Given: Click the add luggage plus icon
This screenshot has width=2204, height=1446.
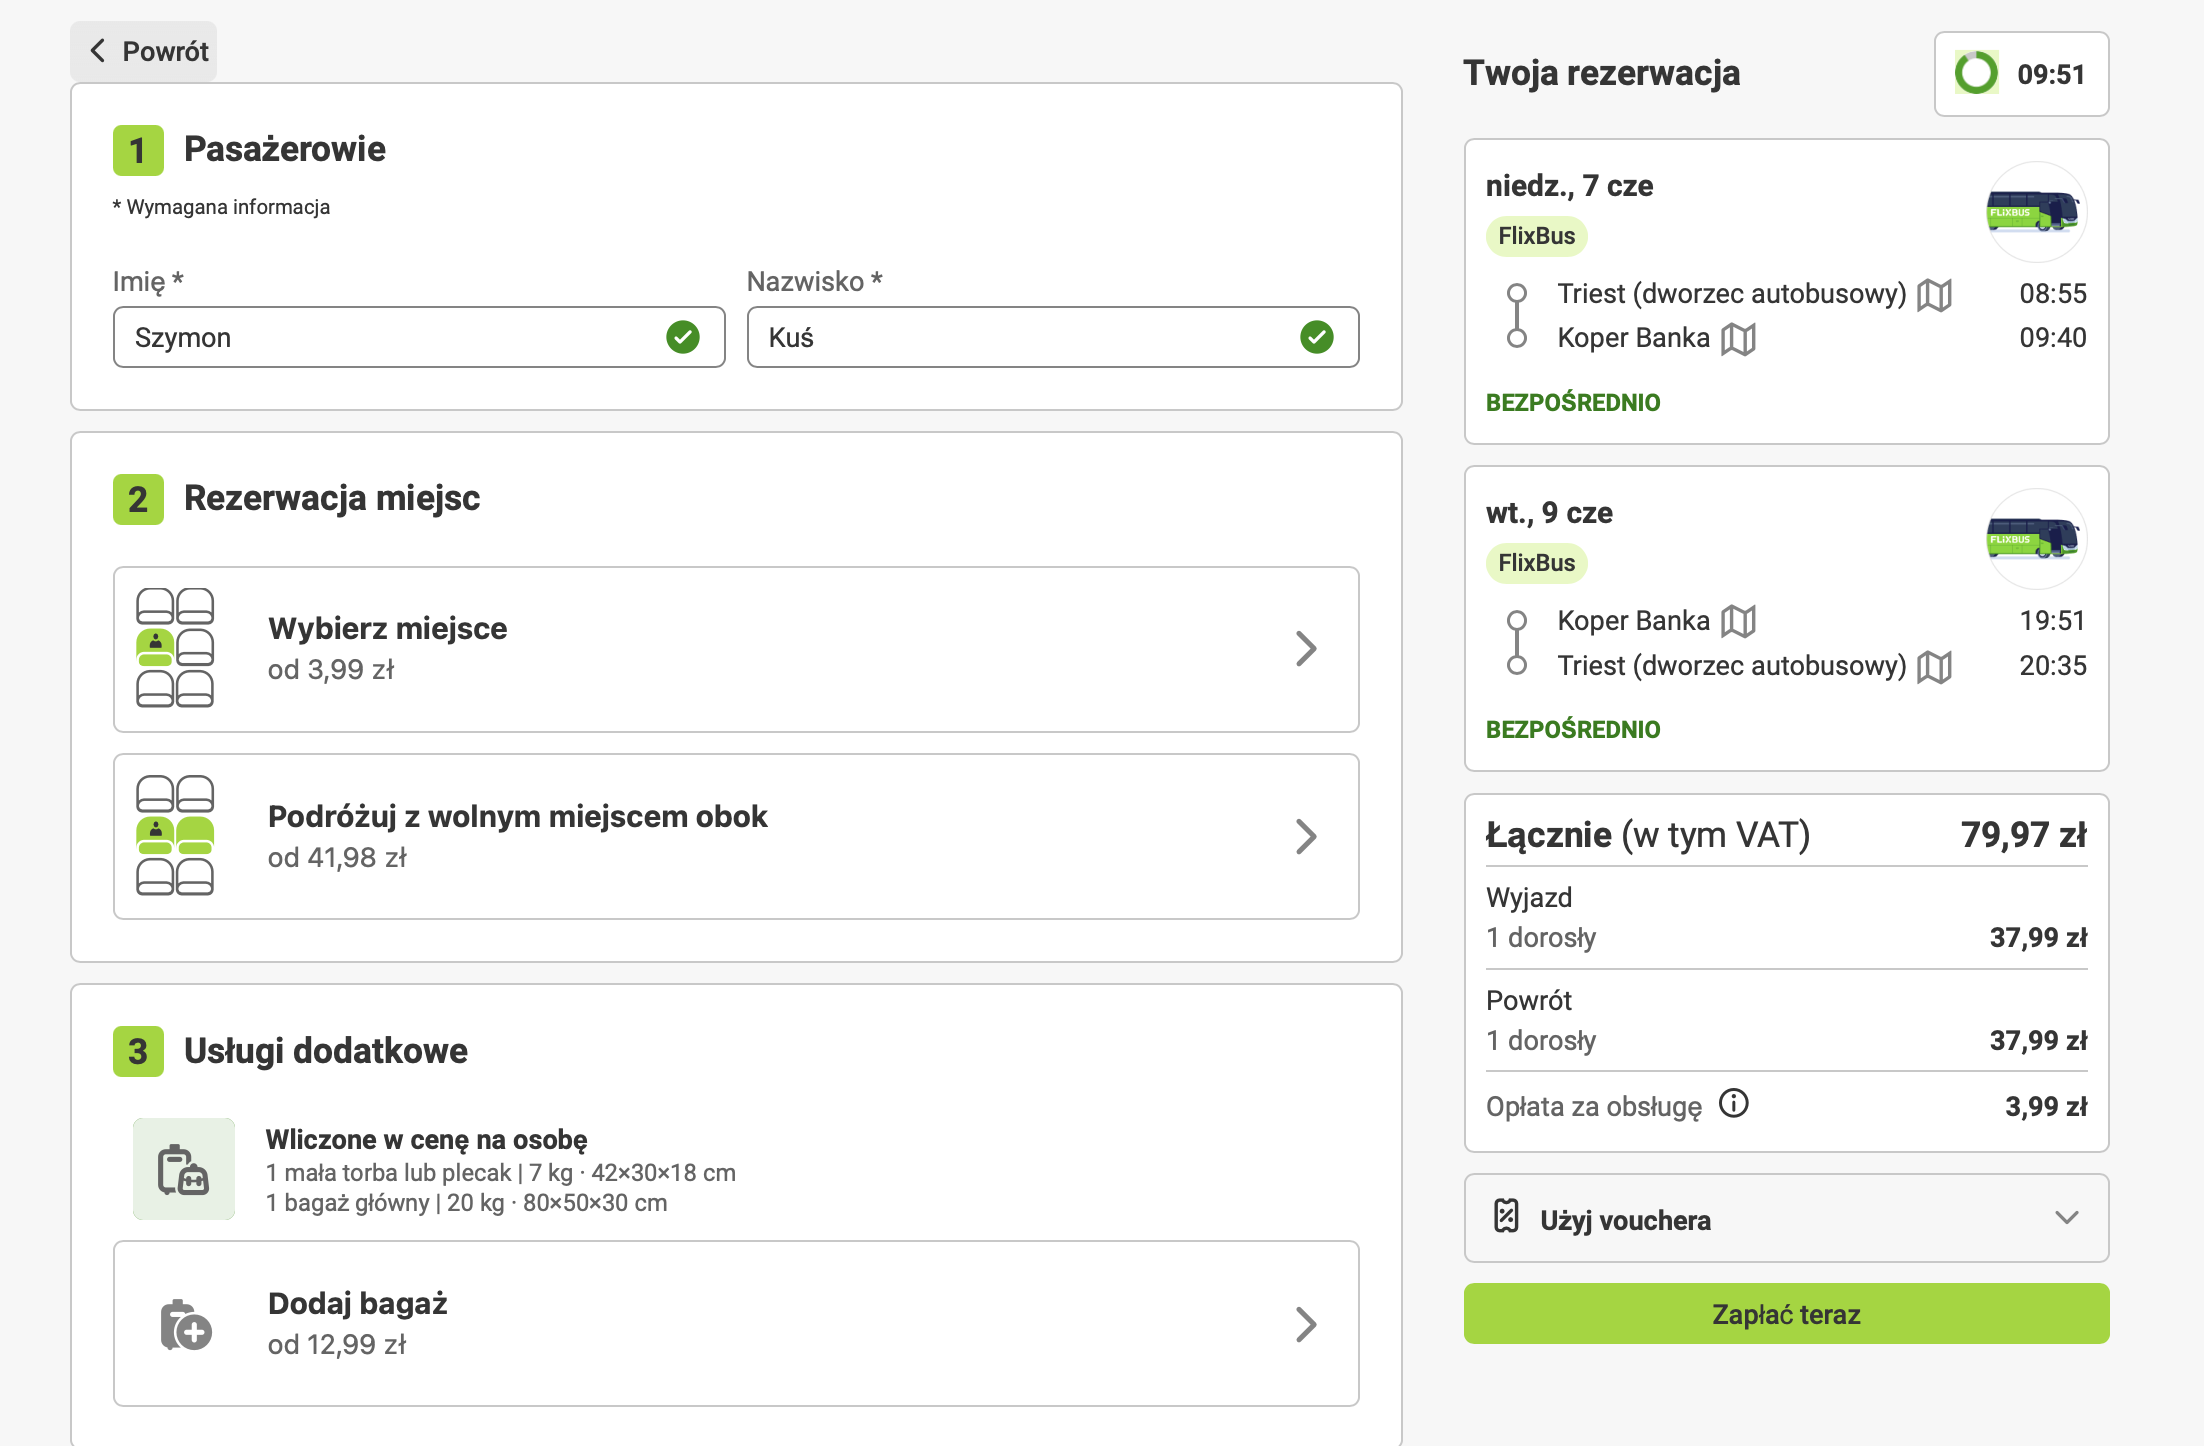Looking at the screenshot, I should click(186, 1325).
